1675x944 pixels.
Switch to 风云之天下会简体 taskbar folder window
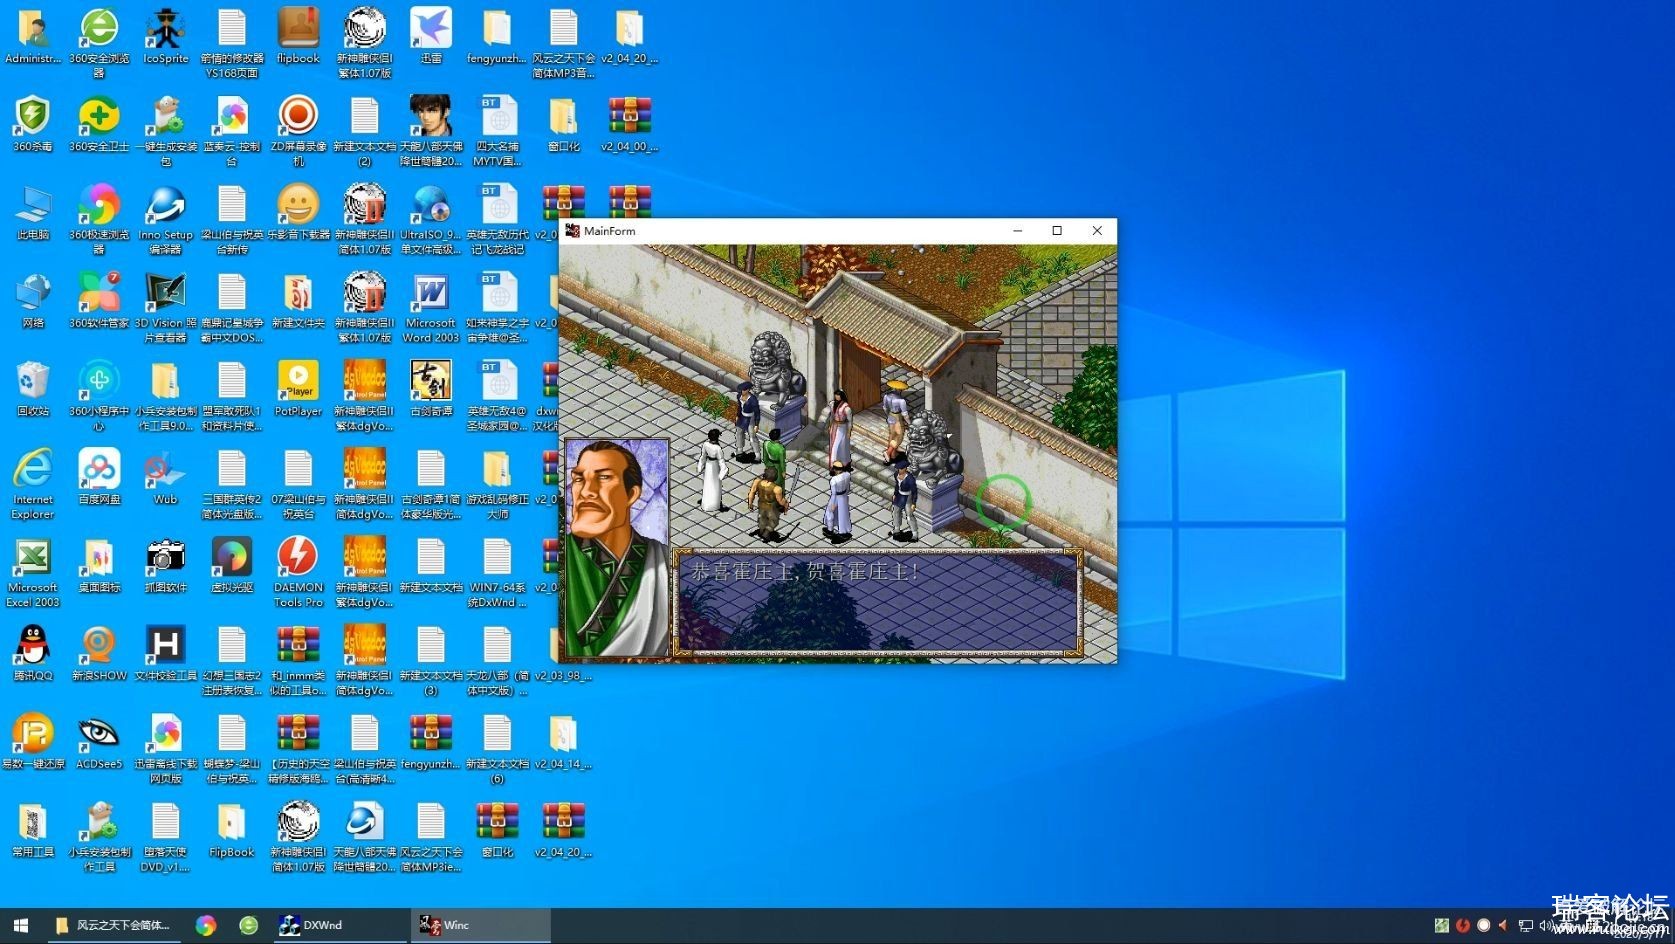pyautogui.click(x=113, y=925)
